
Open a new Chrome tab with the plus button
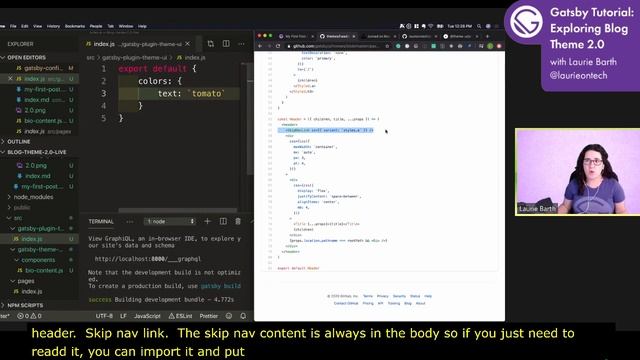[x=487, y=36]
